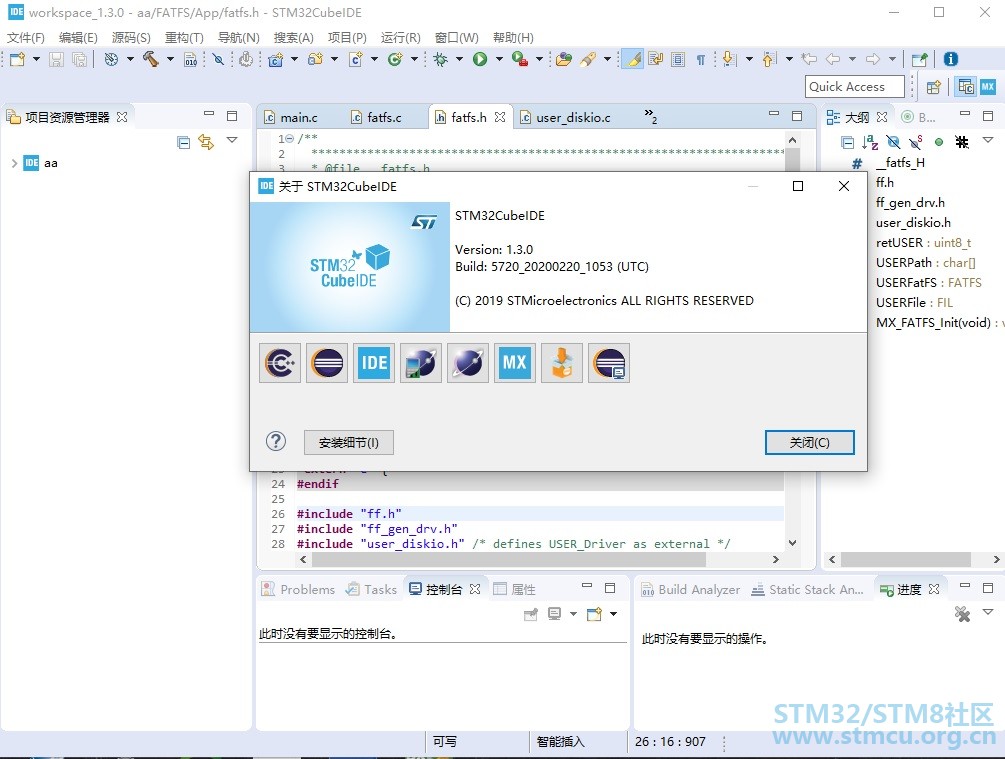Switch to the Build Analyzer tab
Image resolution: width=1005 pixels, height=759 pixels.
[690, 590]
